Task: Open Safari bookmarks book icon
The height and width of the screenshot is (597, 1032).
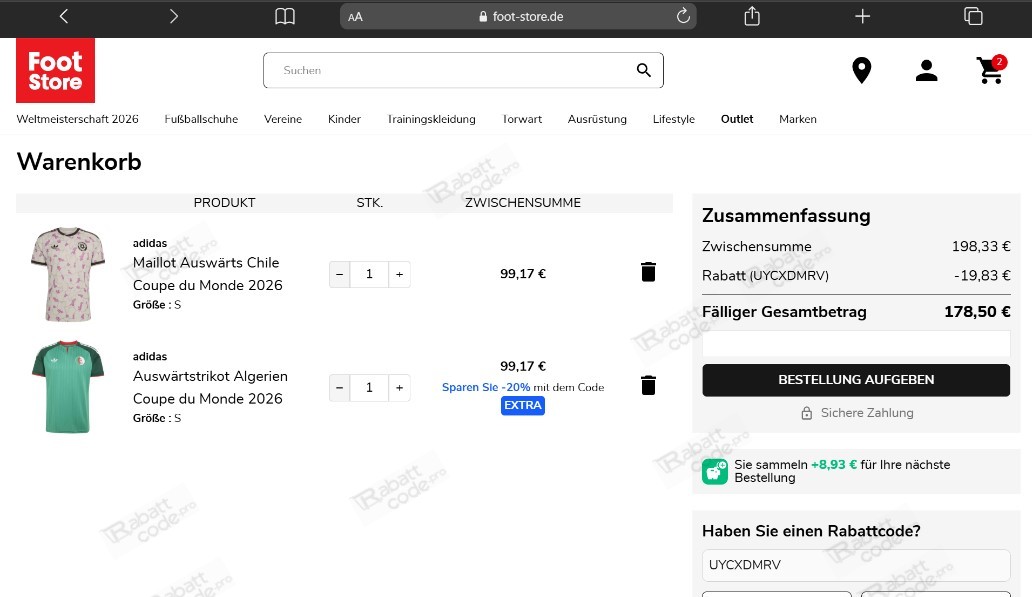Action: pos(285,16)
